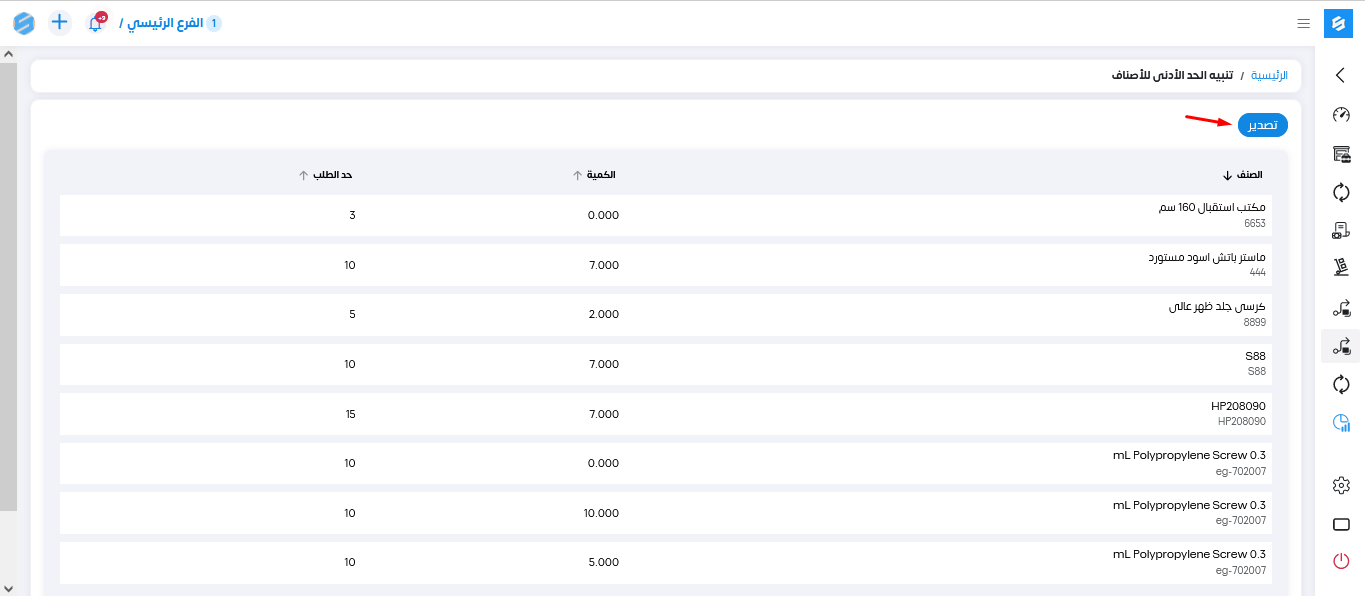1365x596 pixels.
Task: Click the scroll down arrow on left scrollbar
Action: [x=8, y=588]
